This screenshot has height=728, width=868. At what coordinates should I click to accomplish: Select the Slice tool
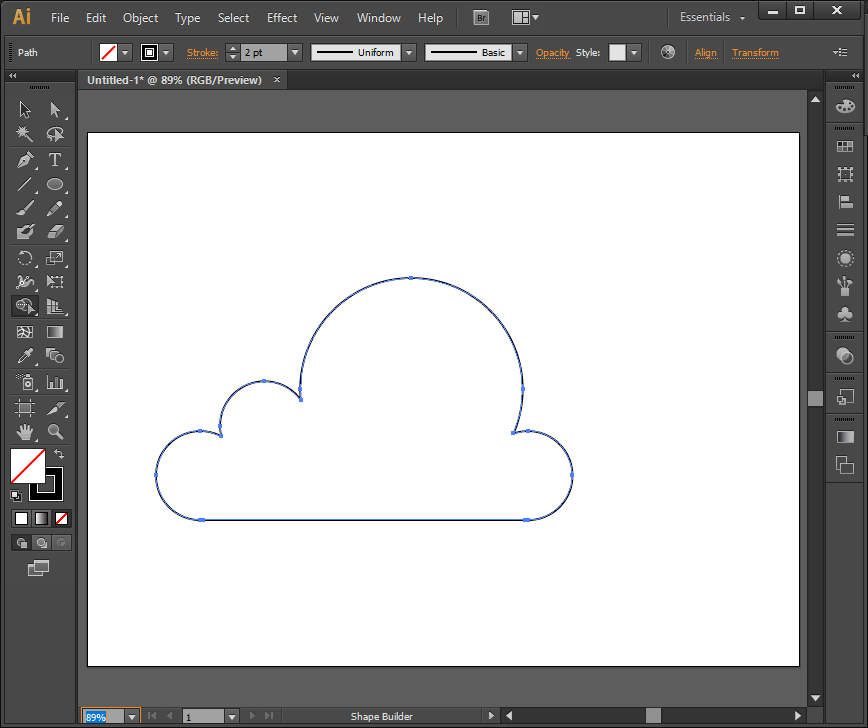tap(55, 408)
